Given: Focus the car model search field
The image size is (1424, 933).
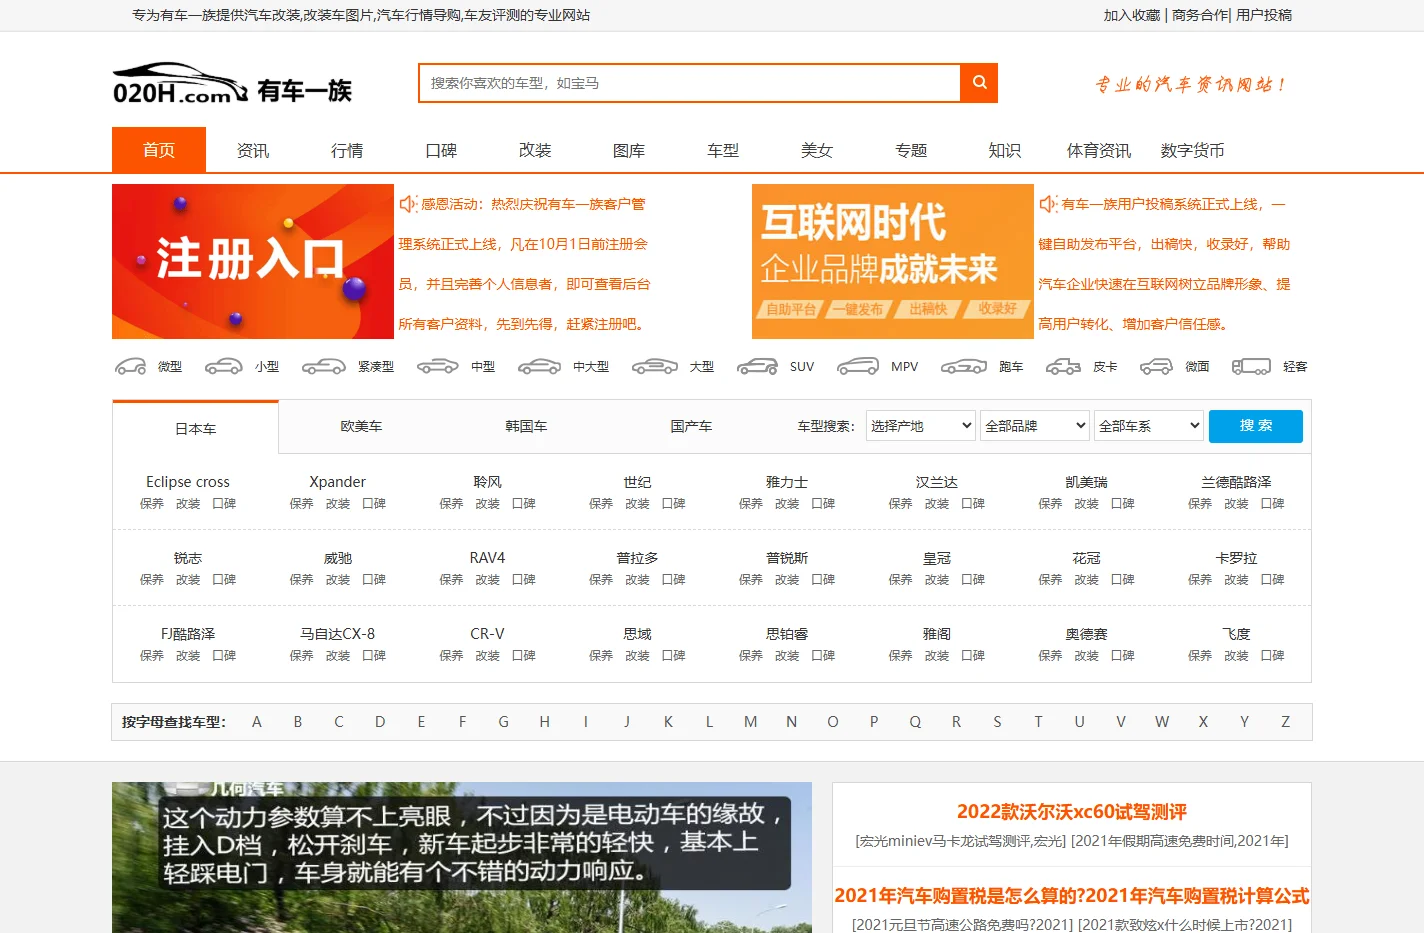Looking at the screenshot, I should [690, 83].
